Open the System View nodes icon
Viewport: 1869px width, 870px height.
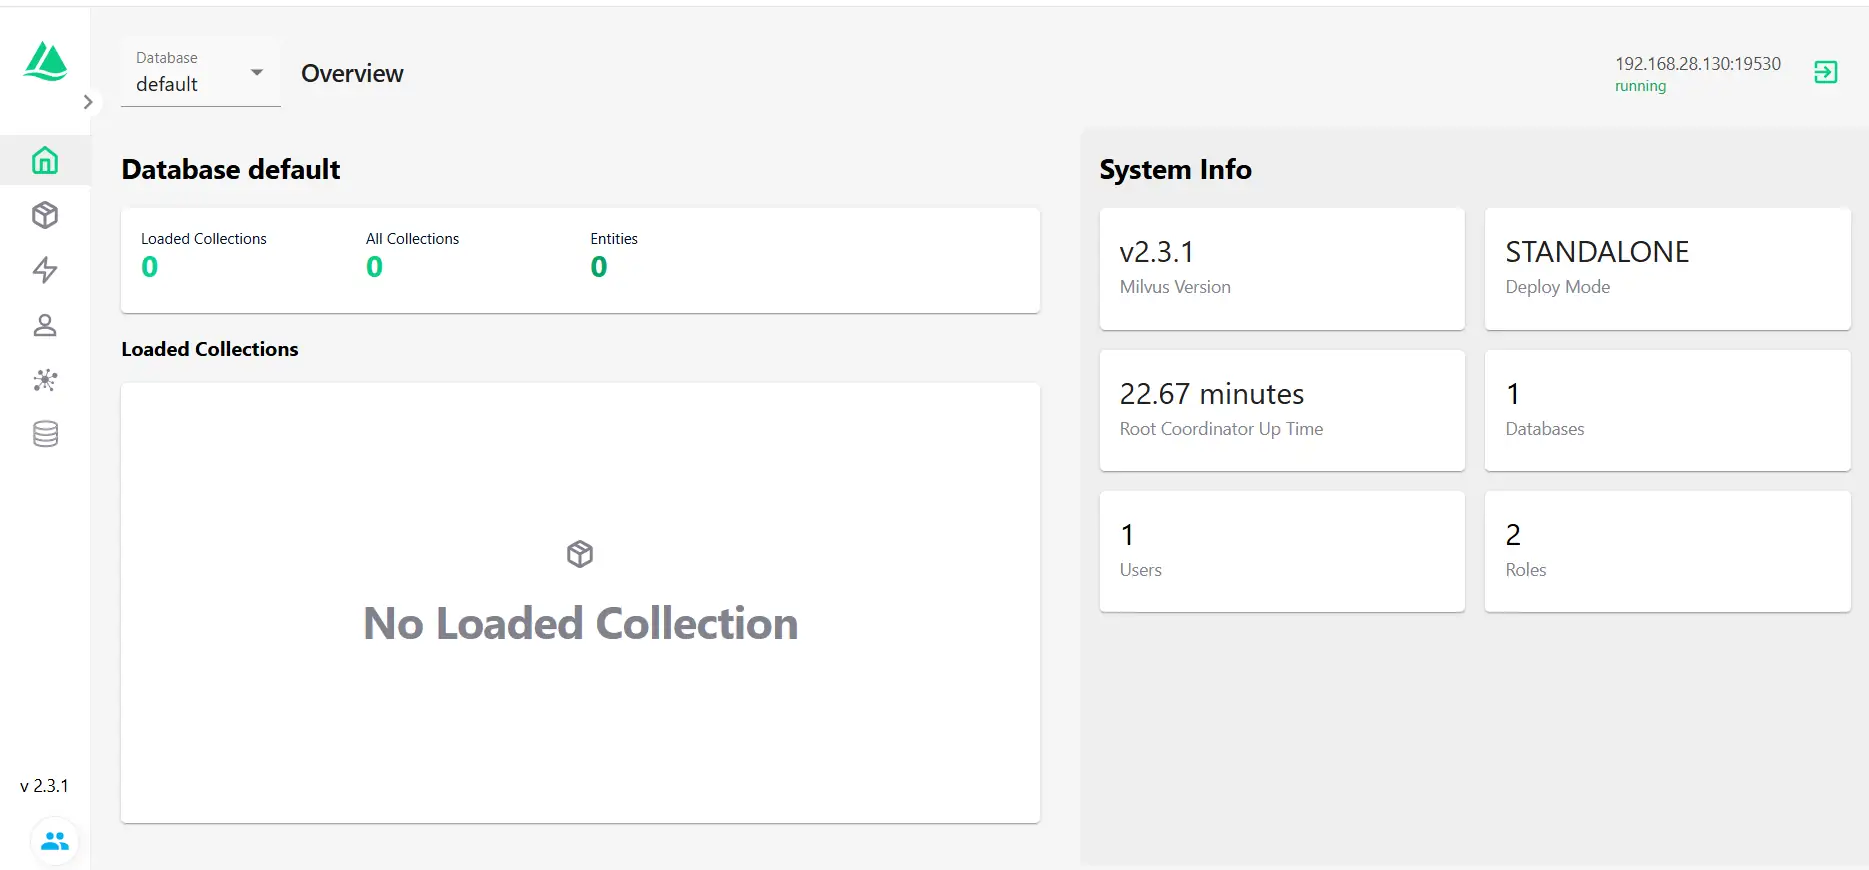(x=45, y=380)
